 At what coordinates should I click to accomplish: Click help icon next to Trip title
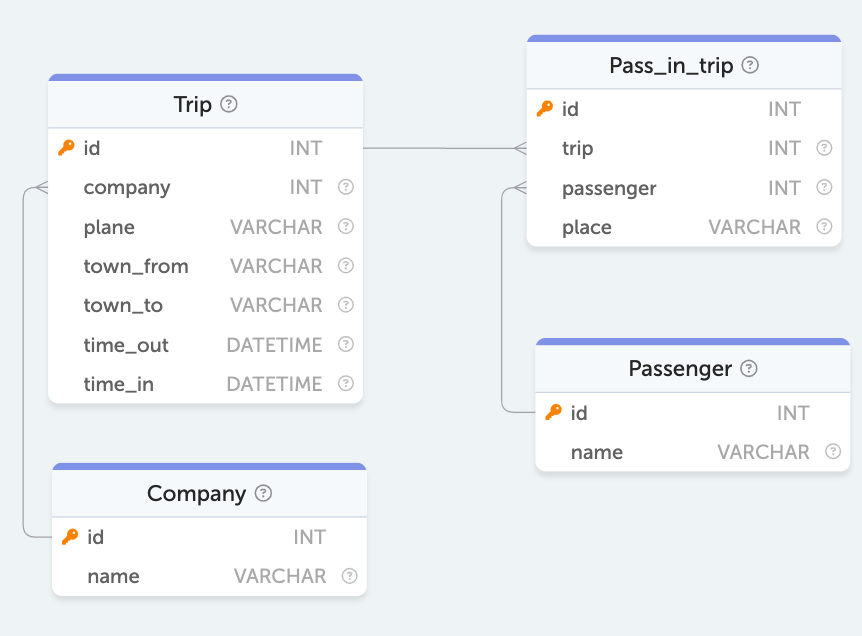pyautogui.click(x=229, y=104)
